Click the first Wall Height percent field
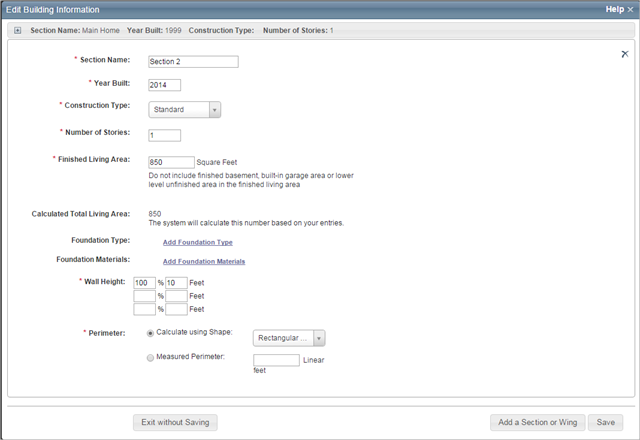 click(144, 283)
